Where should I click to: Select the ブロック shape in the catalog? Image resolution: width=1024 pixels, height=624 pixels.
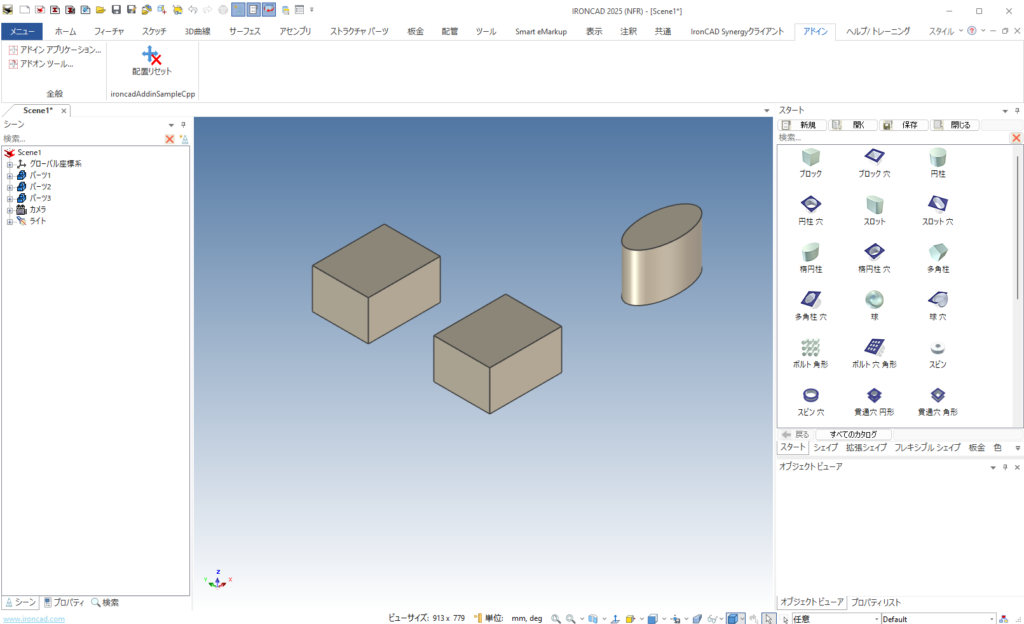click(810, 157)
